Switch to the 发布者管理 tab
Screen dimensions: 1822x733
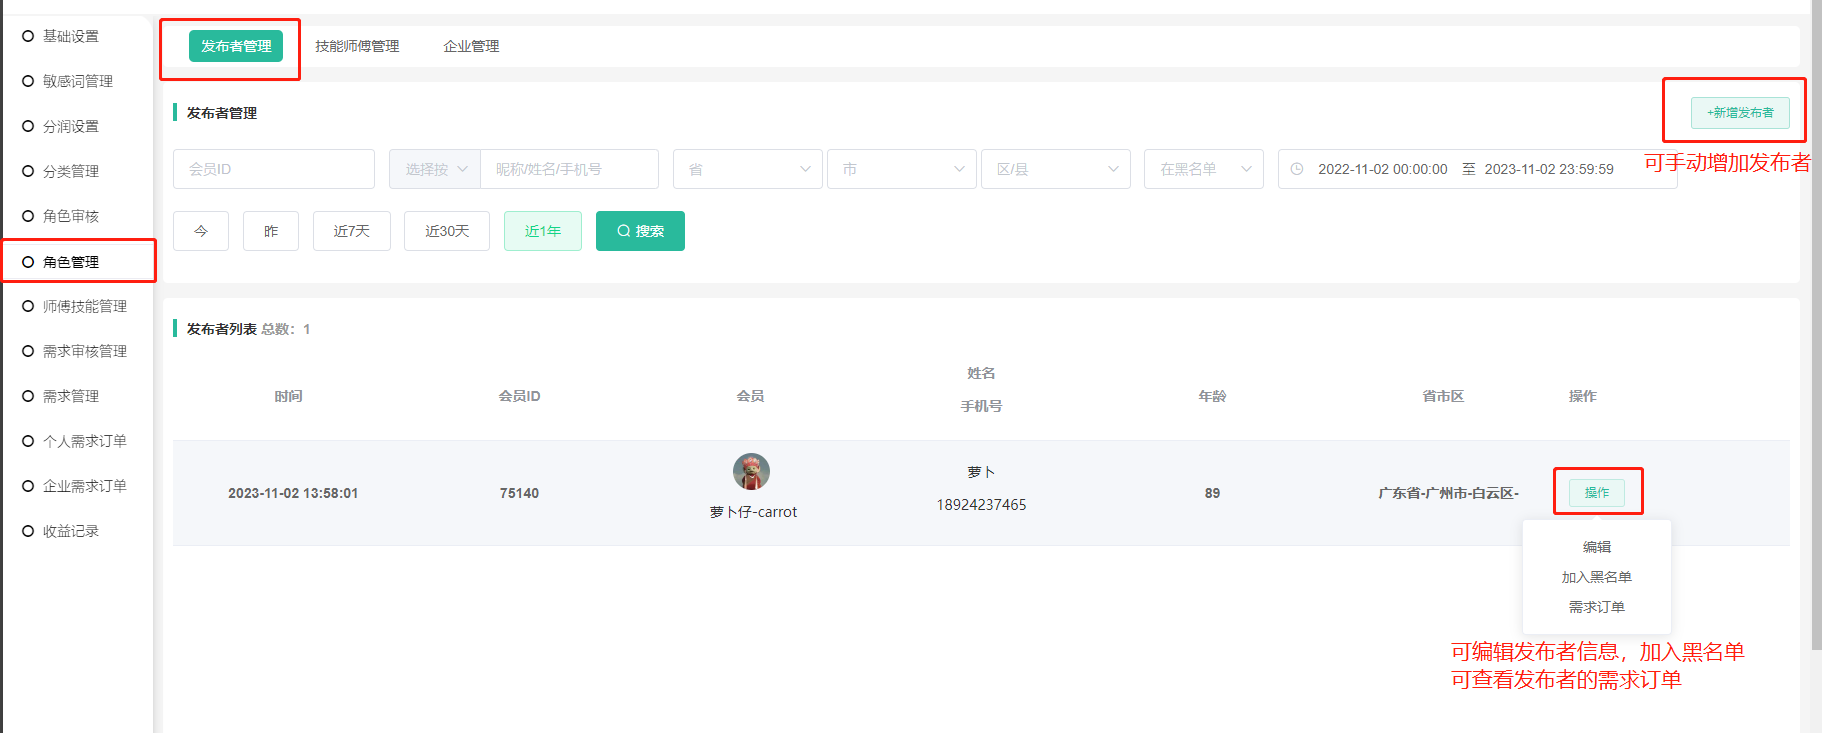coord(236,46)
